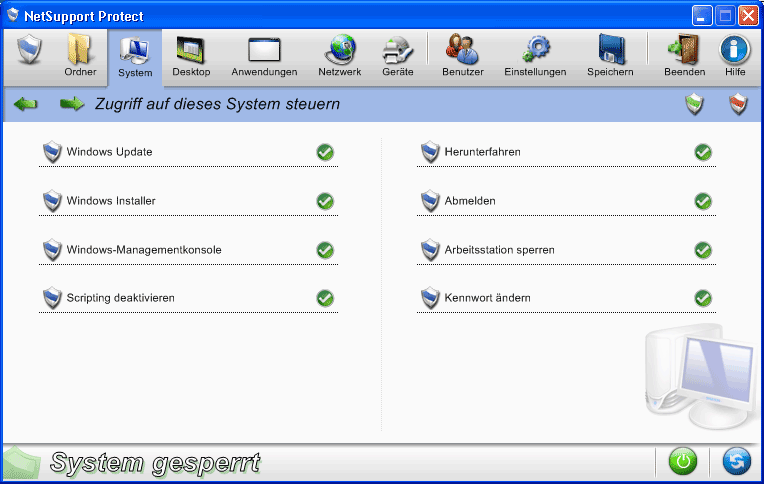Toggle the Windows-Managementkonsole checkmark
Screen dimensions: 764x484
[x=325, y=250]
